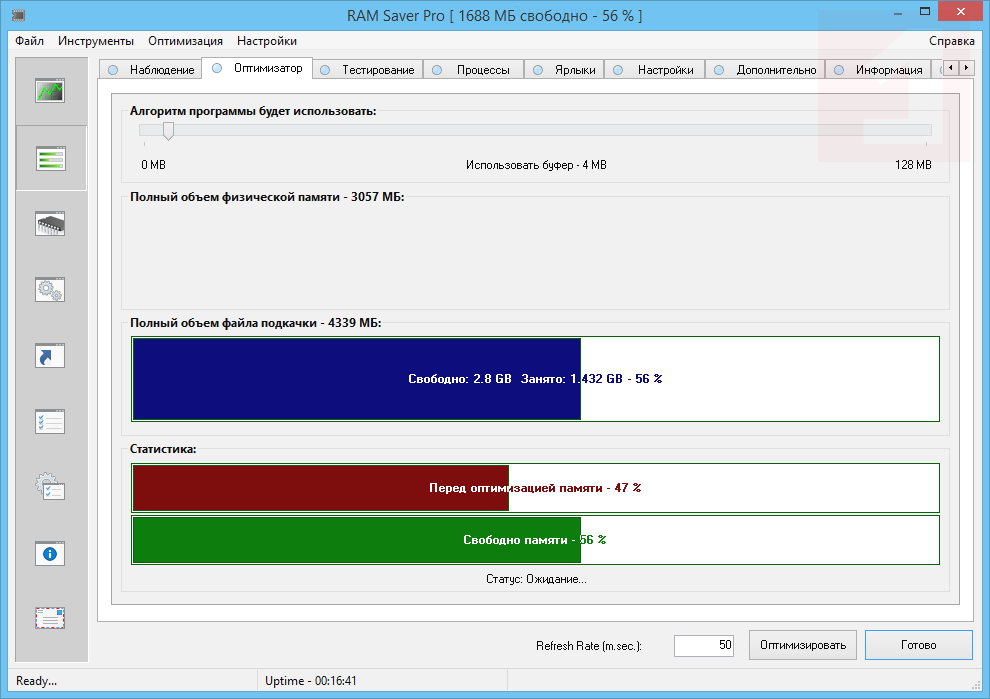Open the memory chip testing sidebar icon

[x=50, y=224]
